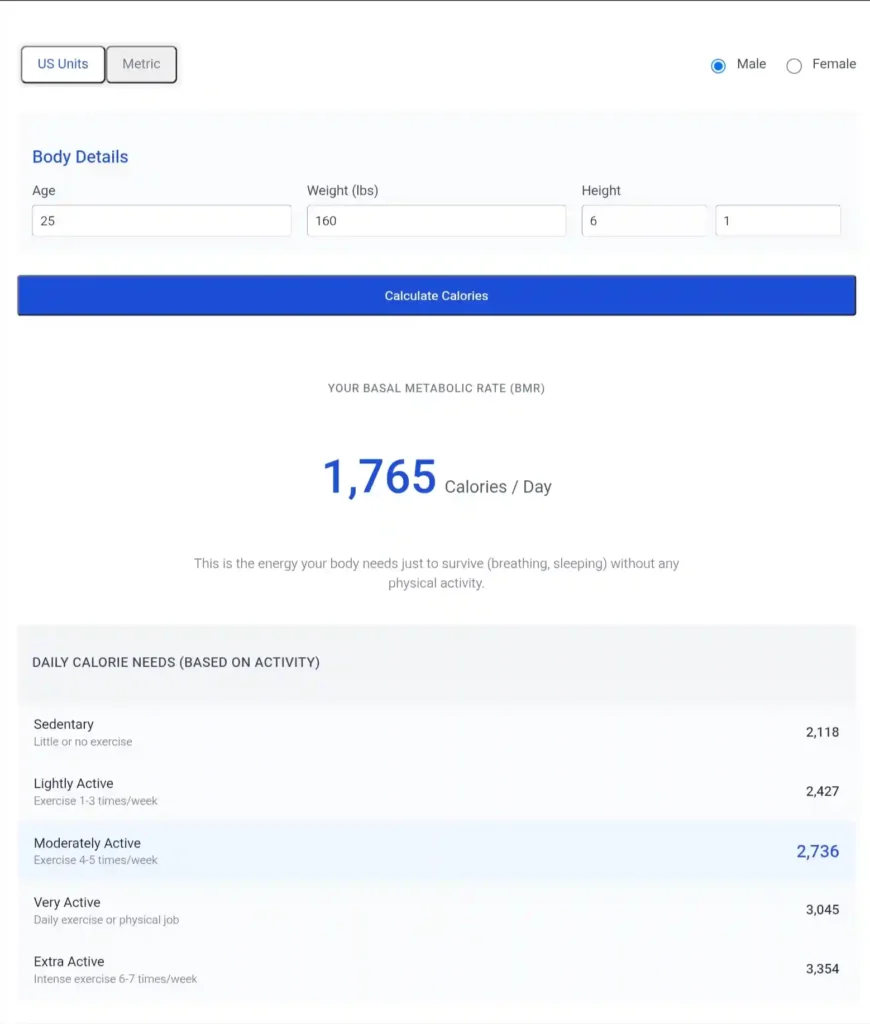Viewport: 870px width, 1024px height.
Task: Click the Body Details section heading
Action: [x=80, y=157]
